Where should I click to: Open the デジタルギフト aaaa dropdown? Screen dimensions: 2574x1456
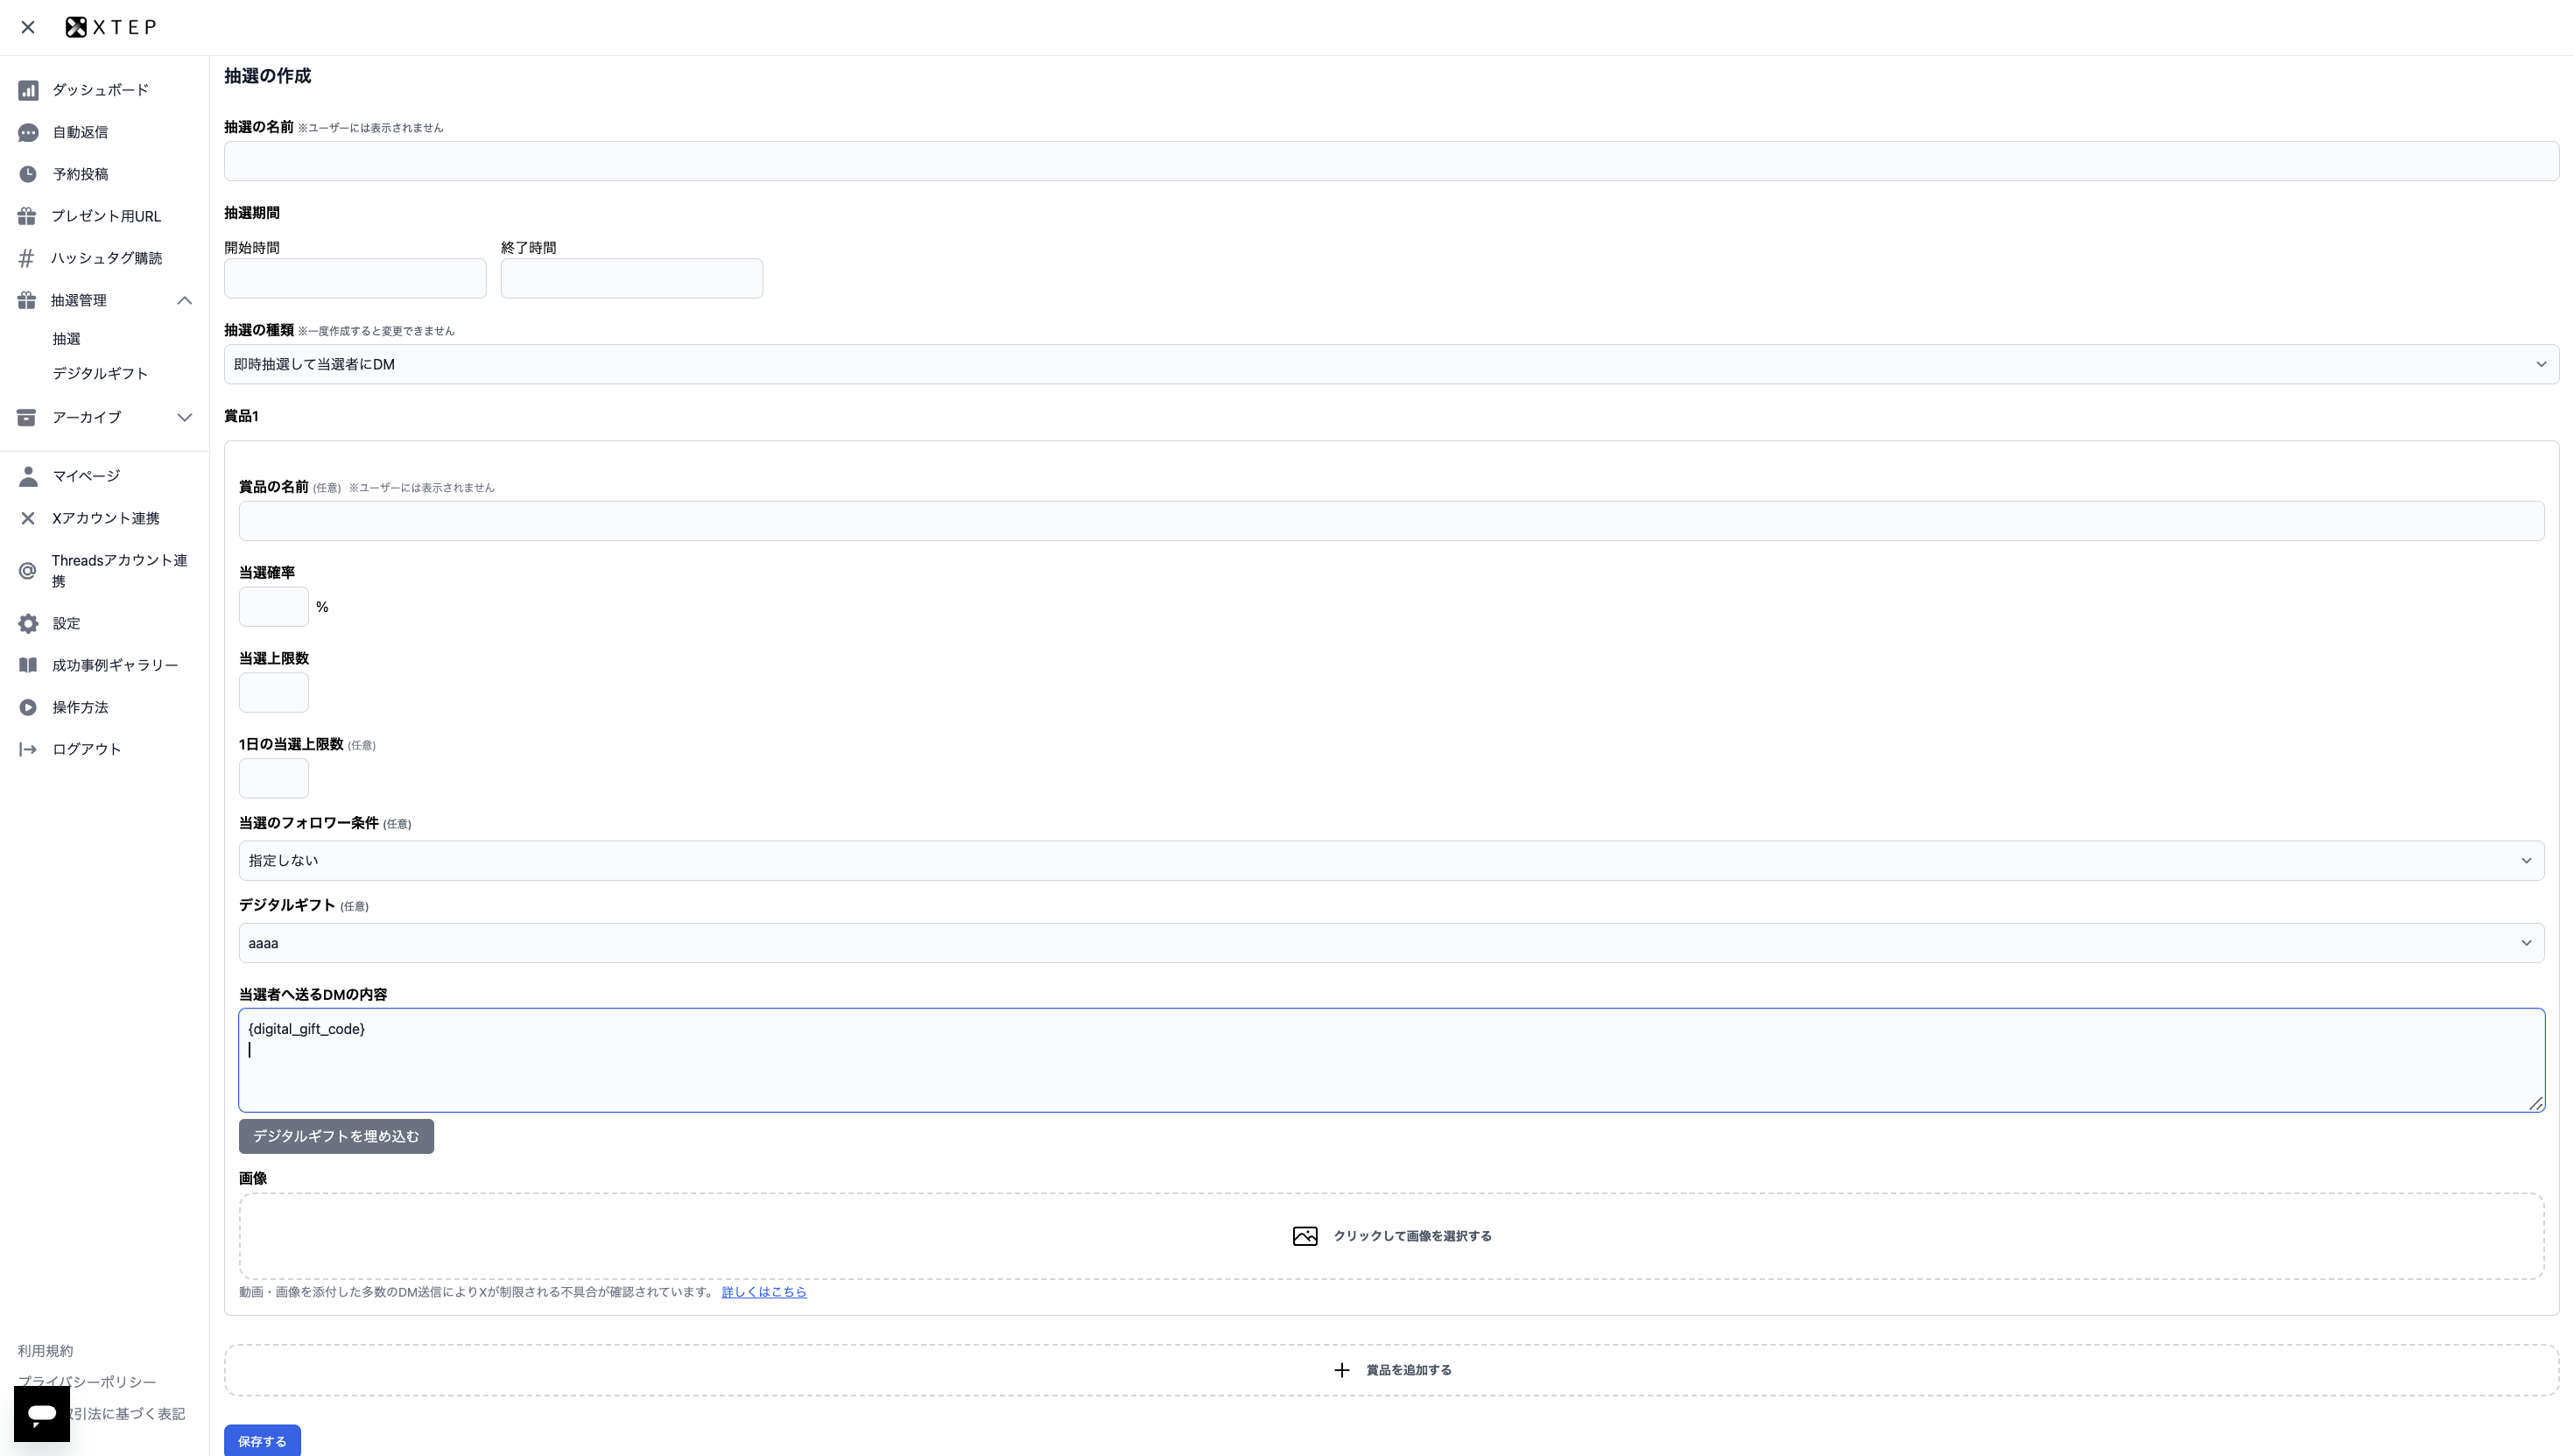(x=1391, y=943)
